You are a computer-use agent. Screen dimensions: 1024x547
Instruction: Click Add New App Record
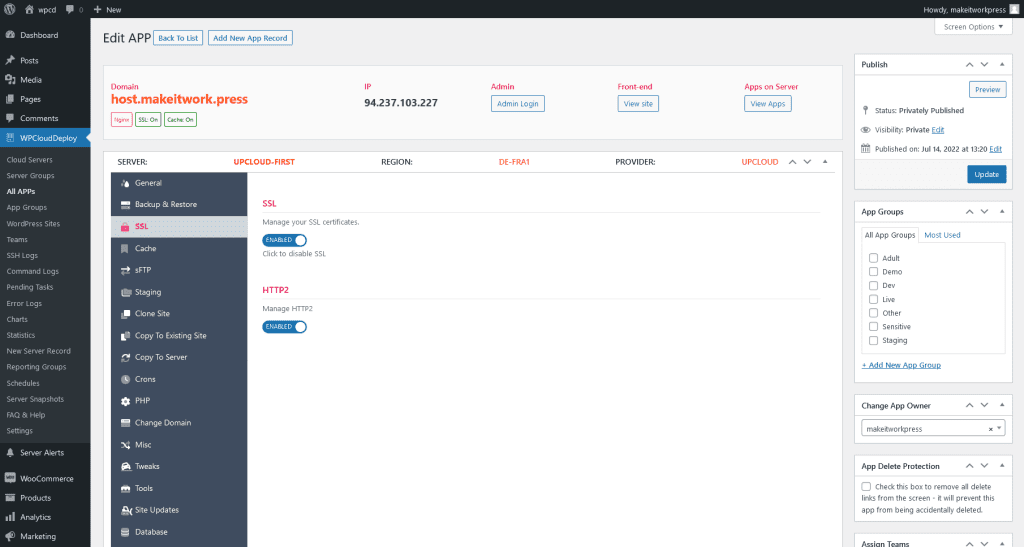[250, 38]
